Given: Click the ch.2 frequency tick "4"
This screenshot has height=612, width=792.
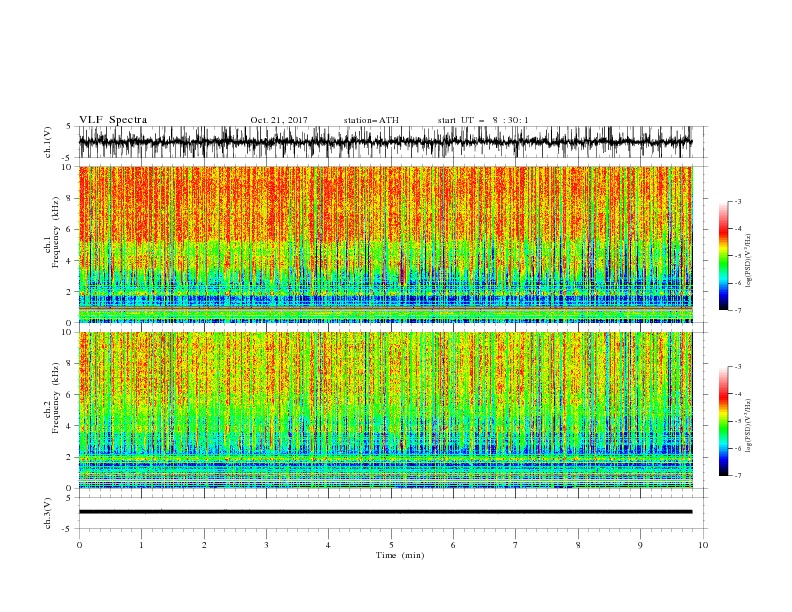Looking at the screenshot, I should (70, 426).
